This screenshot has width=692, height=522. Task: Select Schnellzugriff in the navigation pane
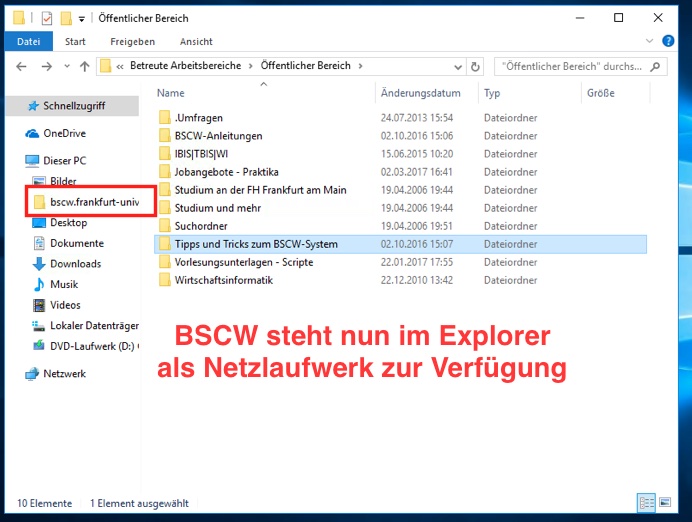pos(73,106)
